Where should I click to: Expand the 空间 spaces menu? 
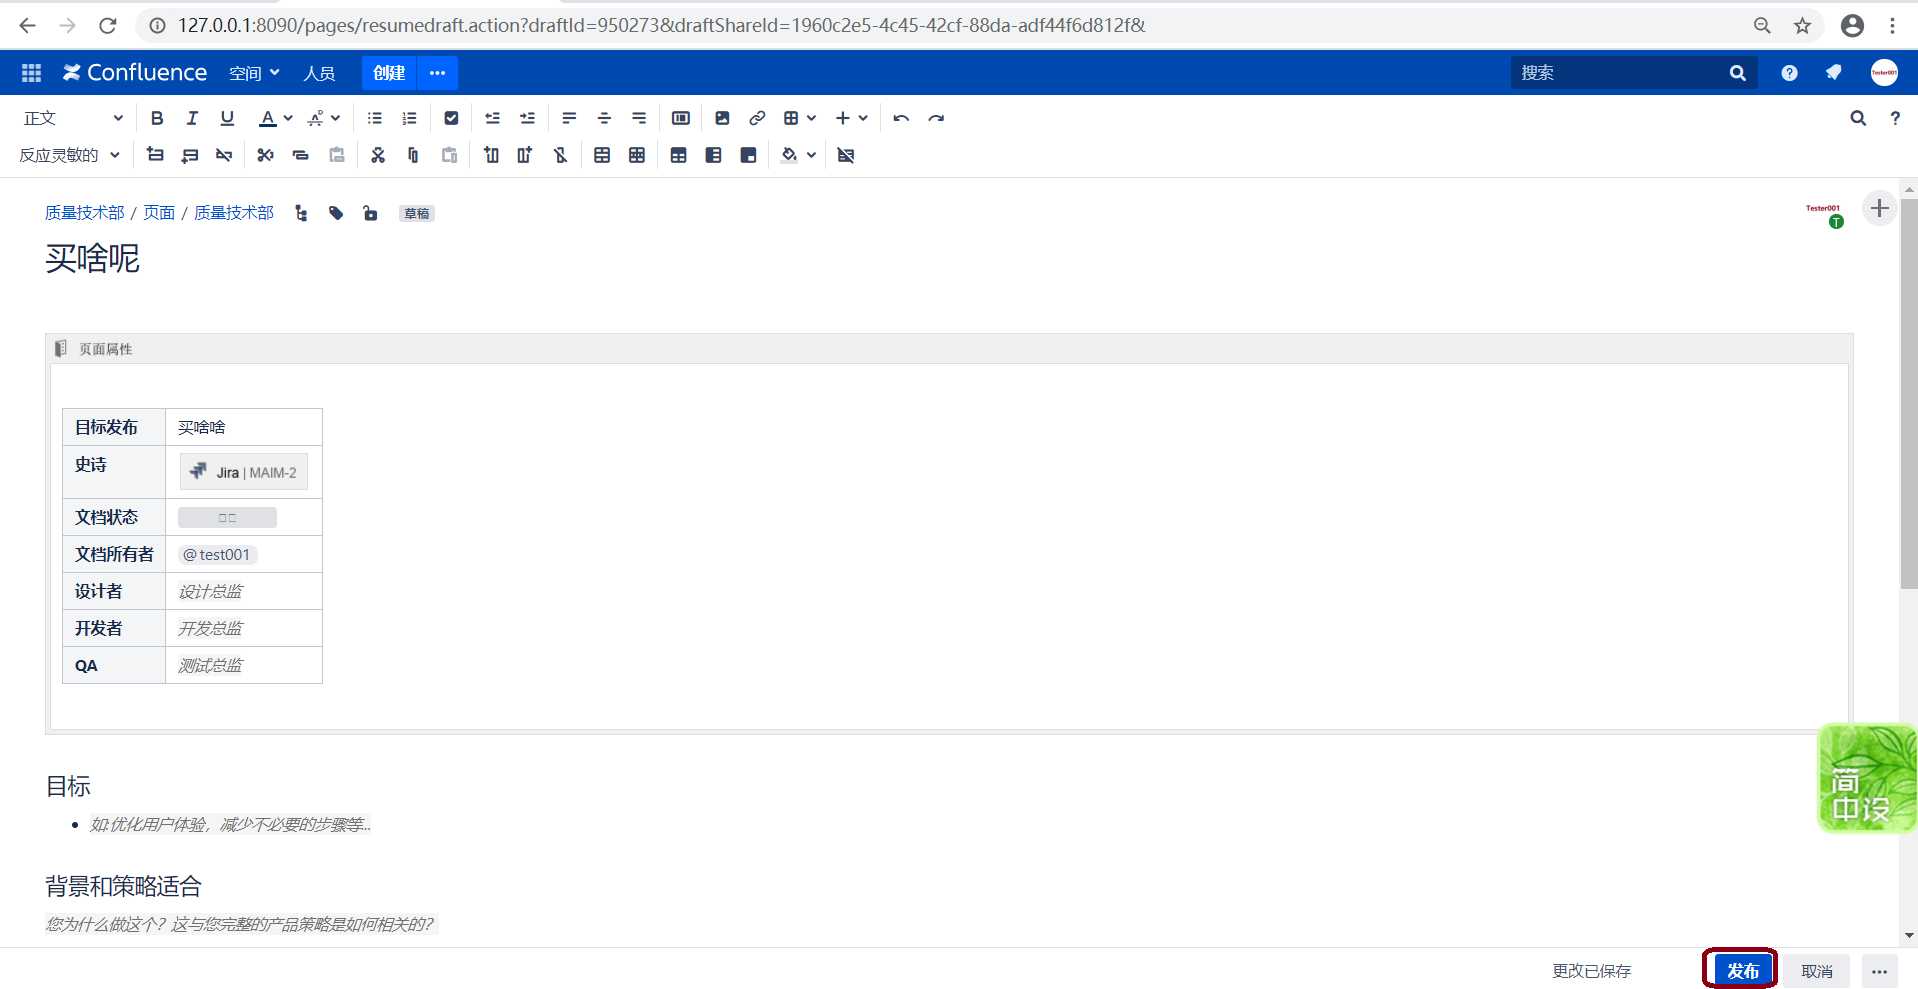click(x=254, y=73)
